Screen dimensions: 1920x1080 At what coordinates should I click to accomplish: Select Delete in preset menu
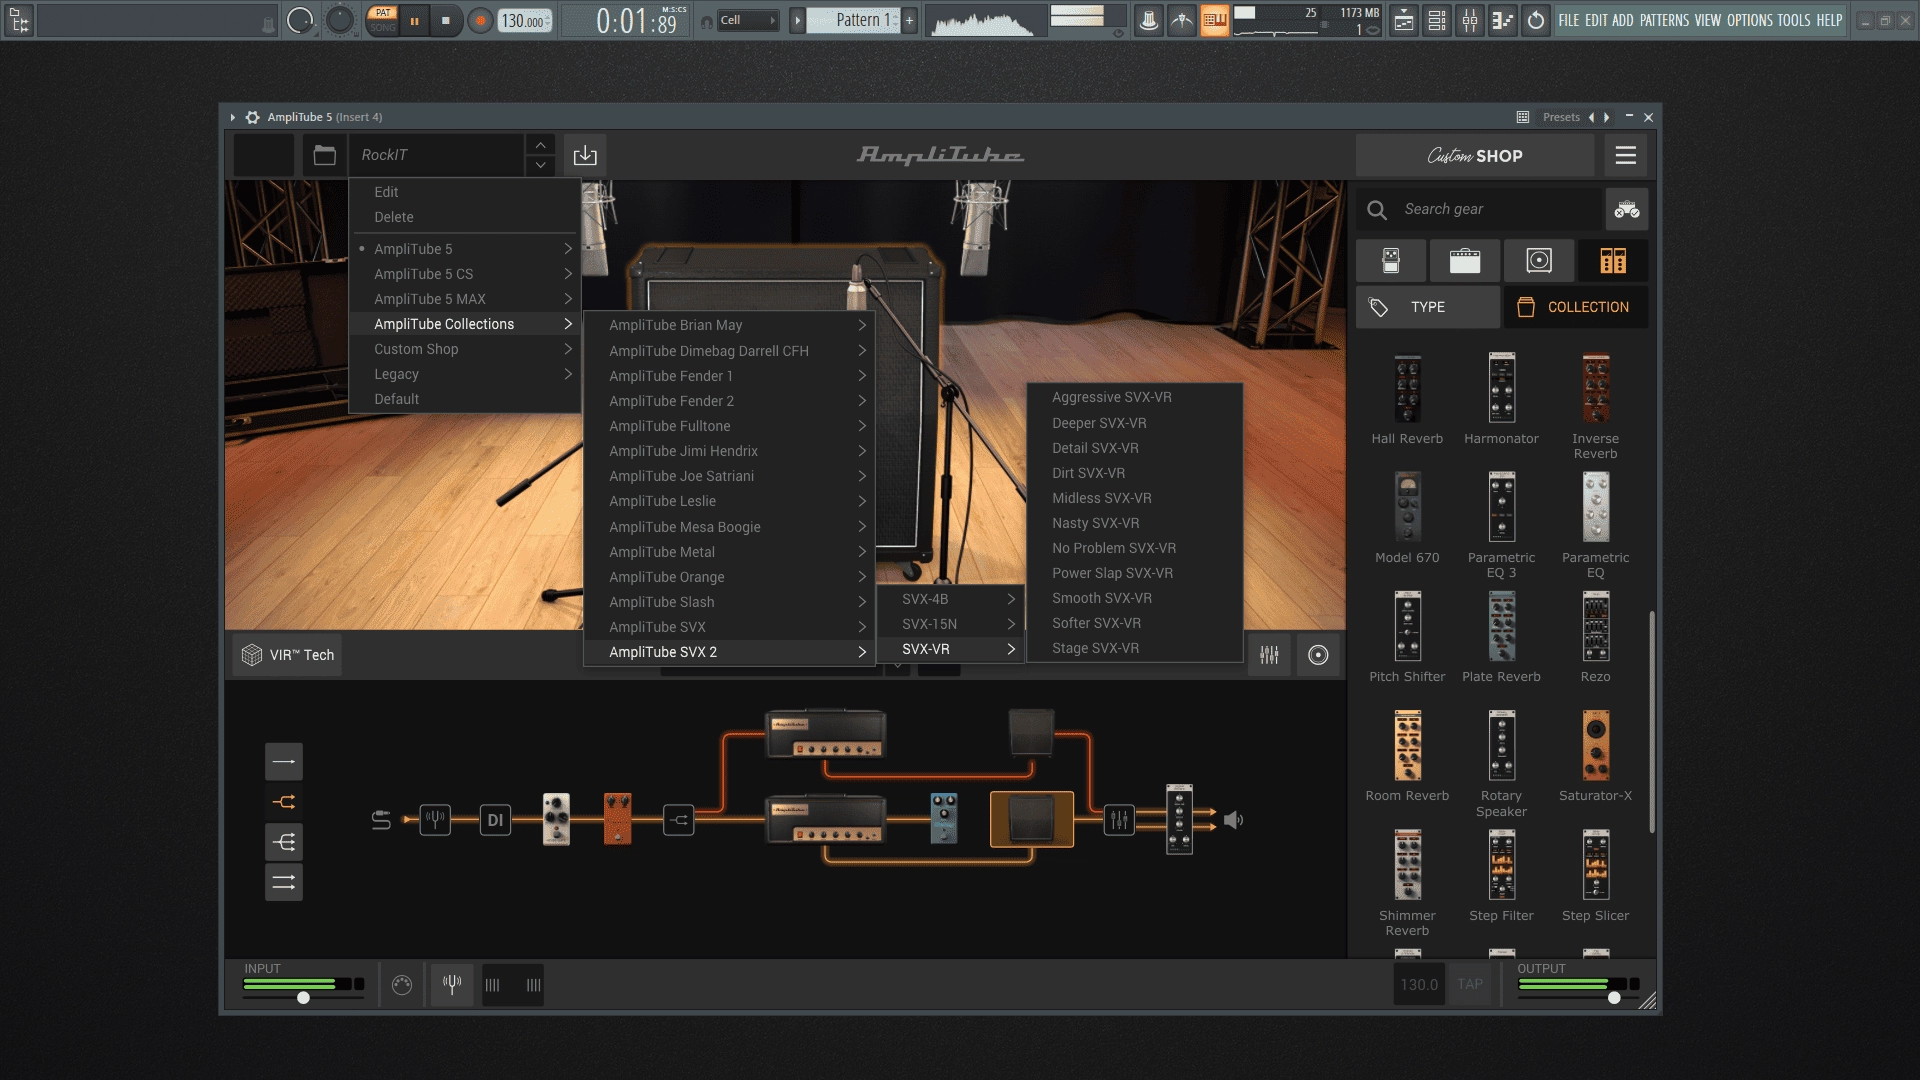pos(465,217)
